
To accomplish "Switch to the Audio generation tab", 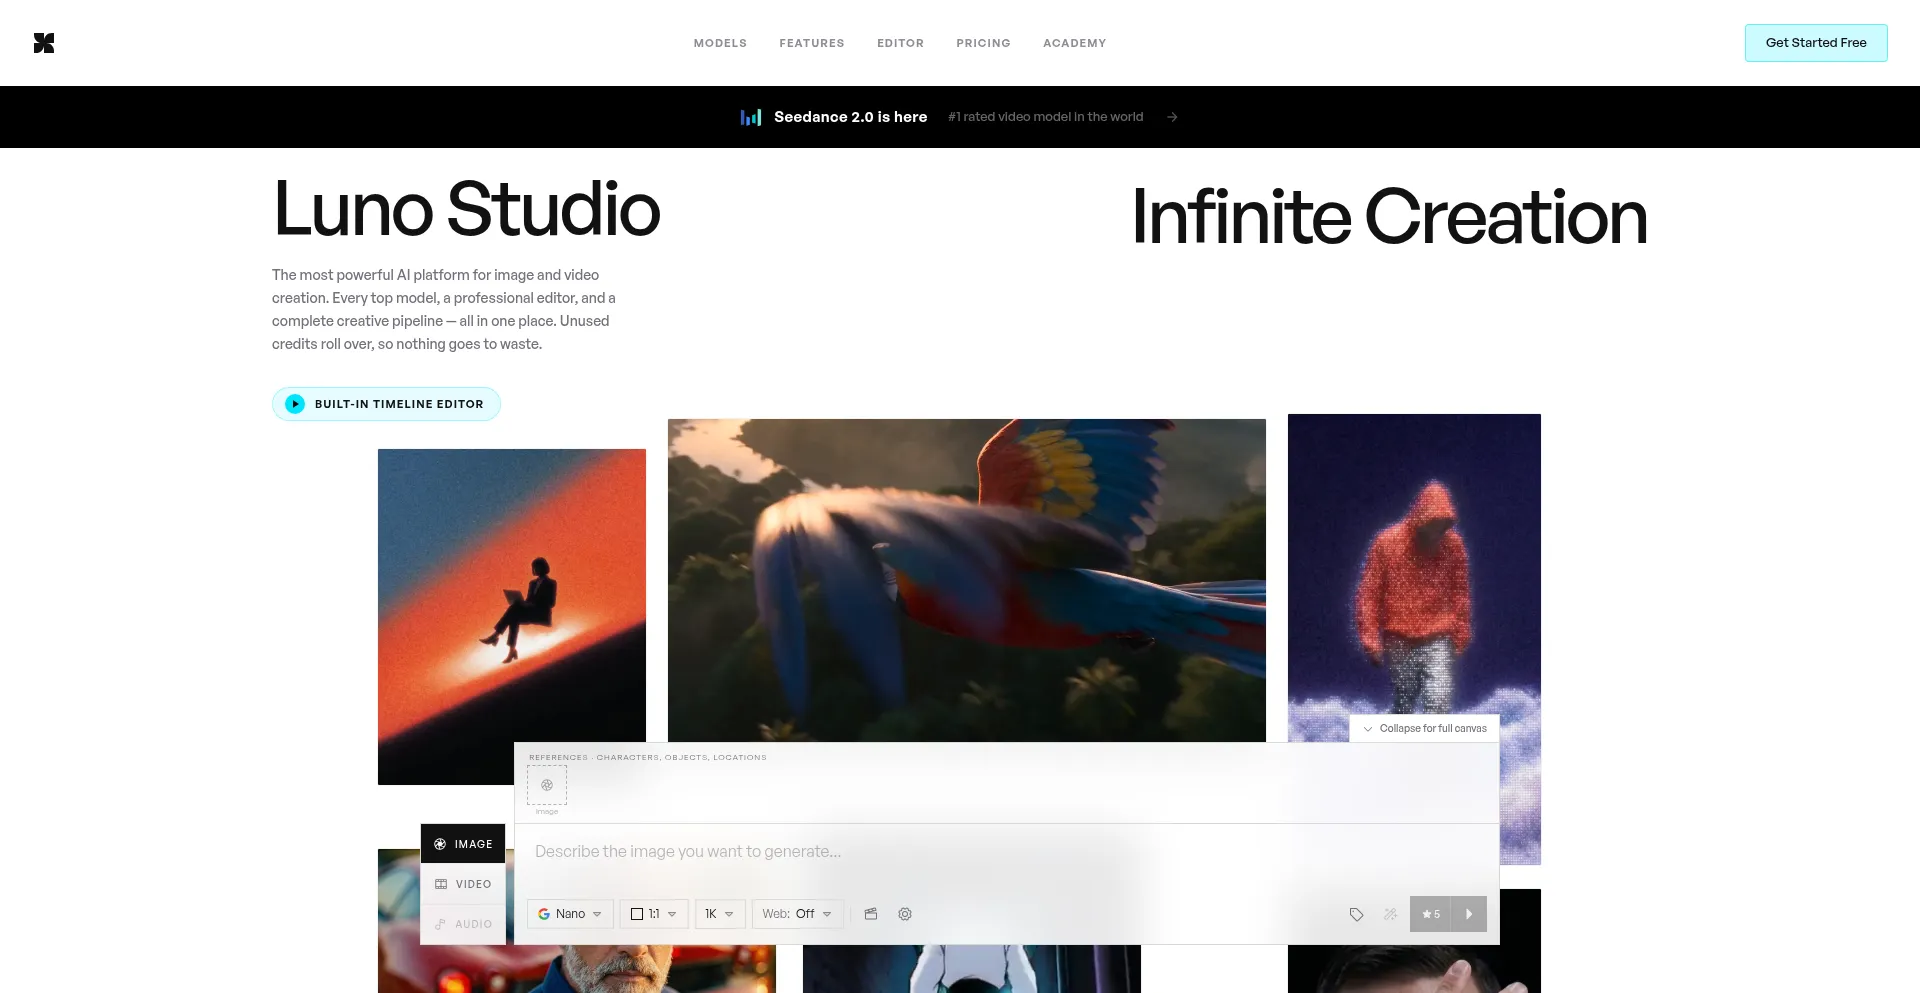I will [x=463, y=924].
